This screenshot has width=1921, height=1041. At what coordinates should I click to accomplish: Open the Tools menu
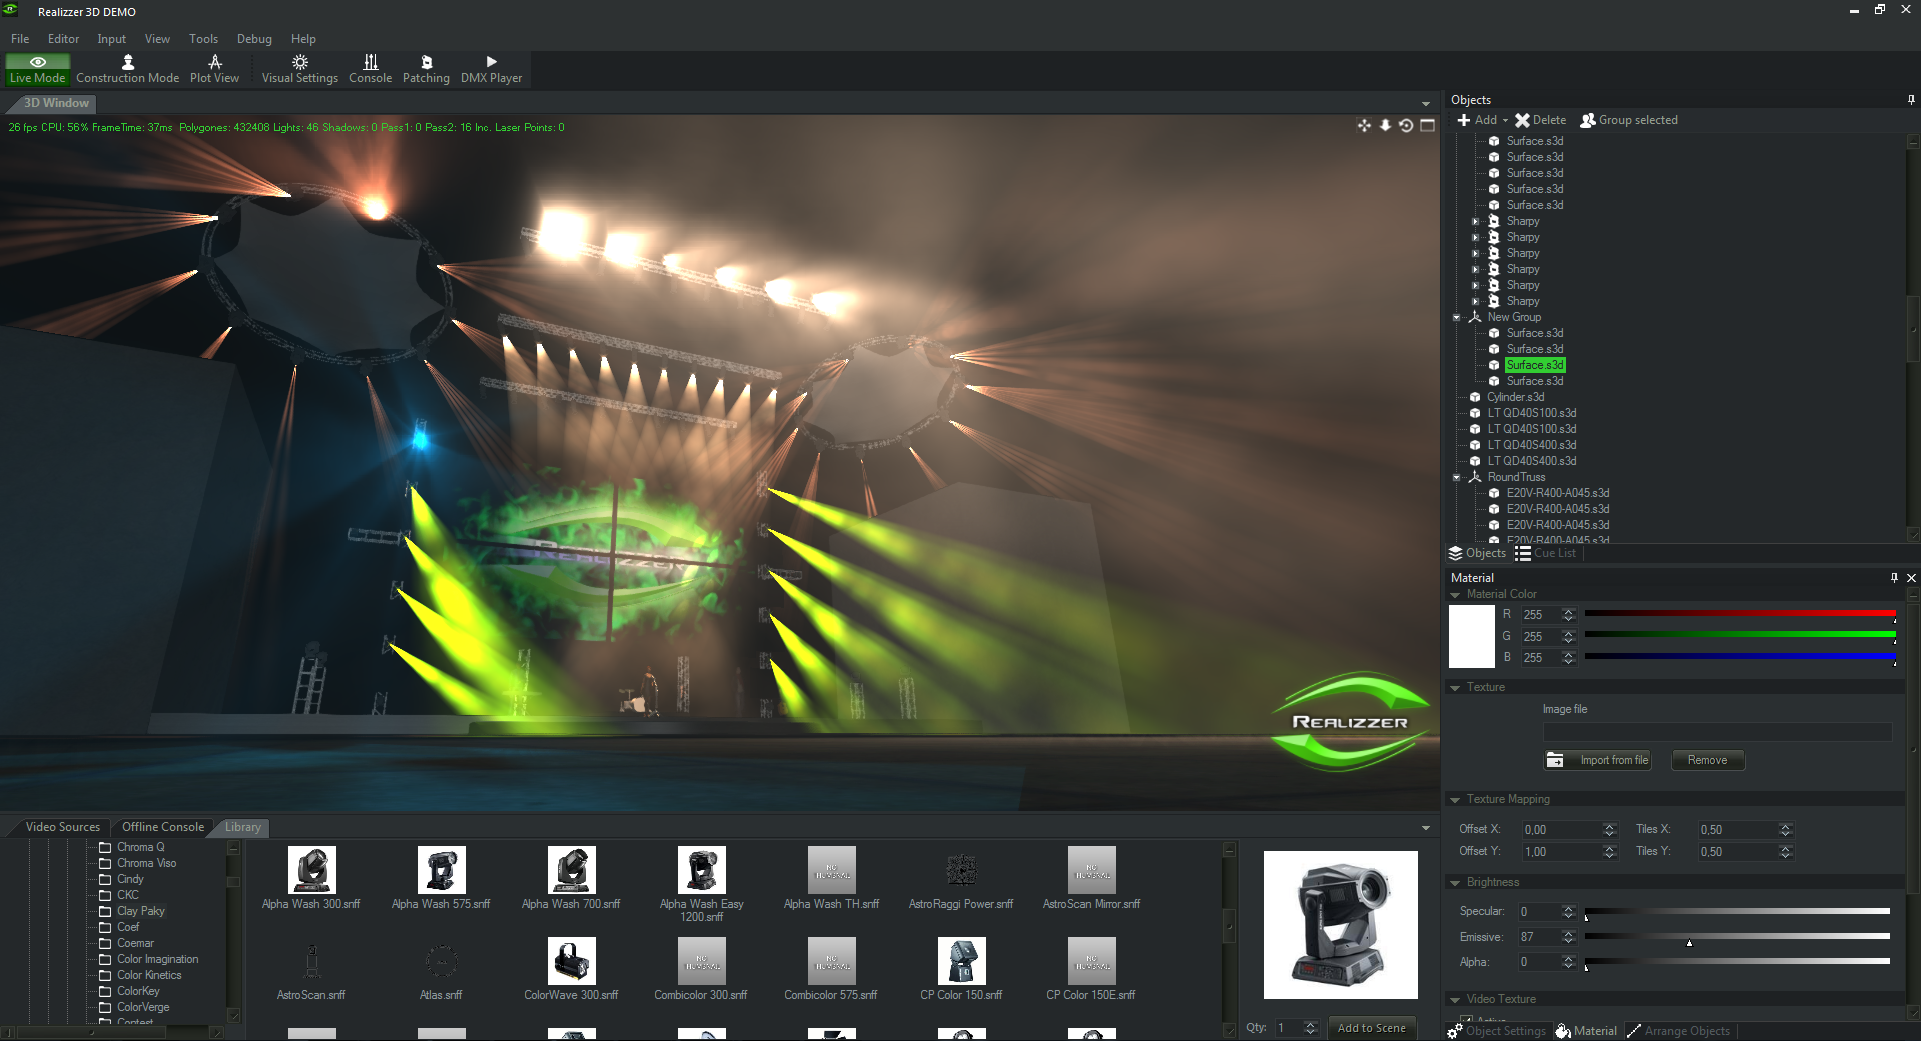coord(203,39)
